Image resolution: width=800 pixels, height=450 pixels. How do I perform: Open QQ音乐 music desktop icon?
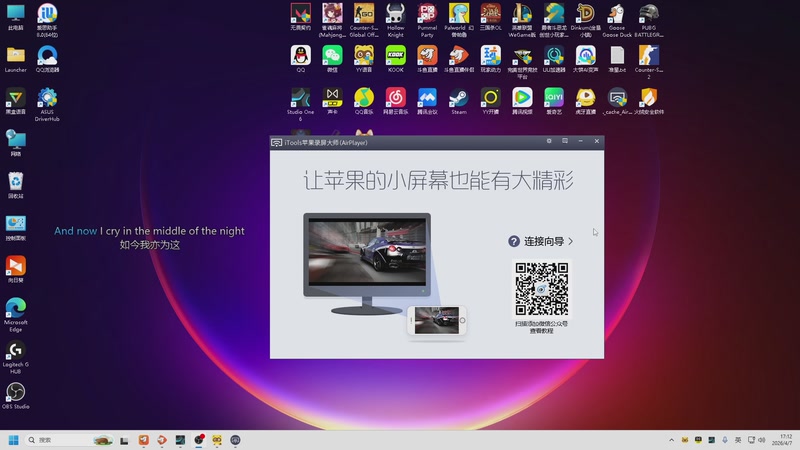click(364, 101)
